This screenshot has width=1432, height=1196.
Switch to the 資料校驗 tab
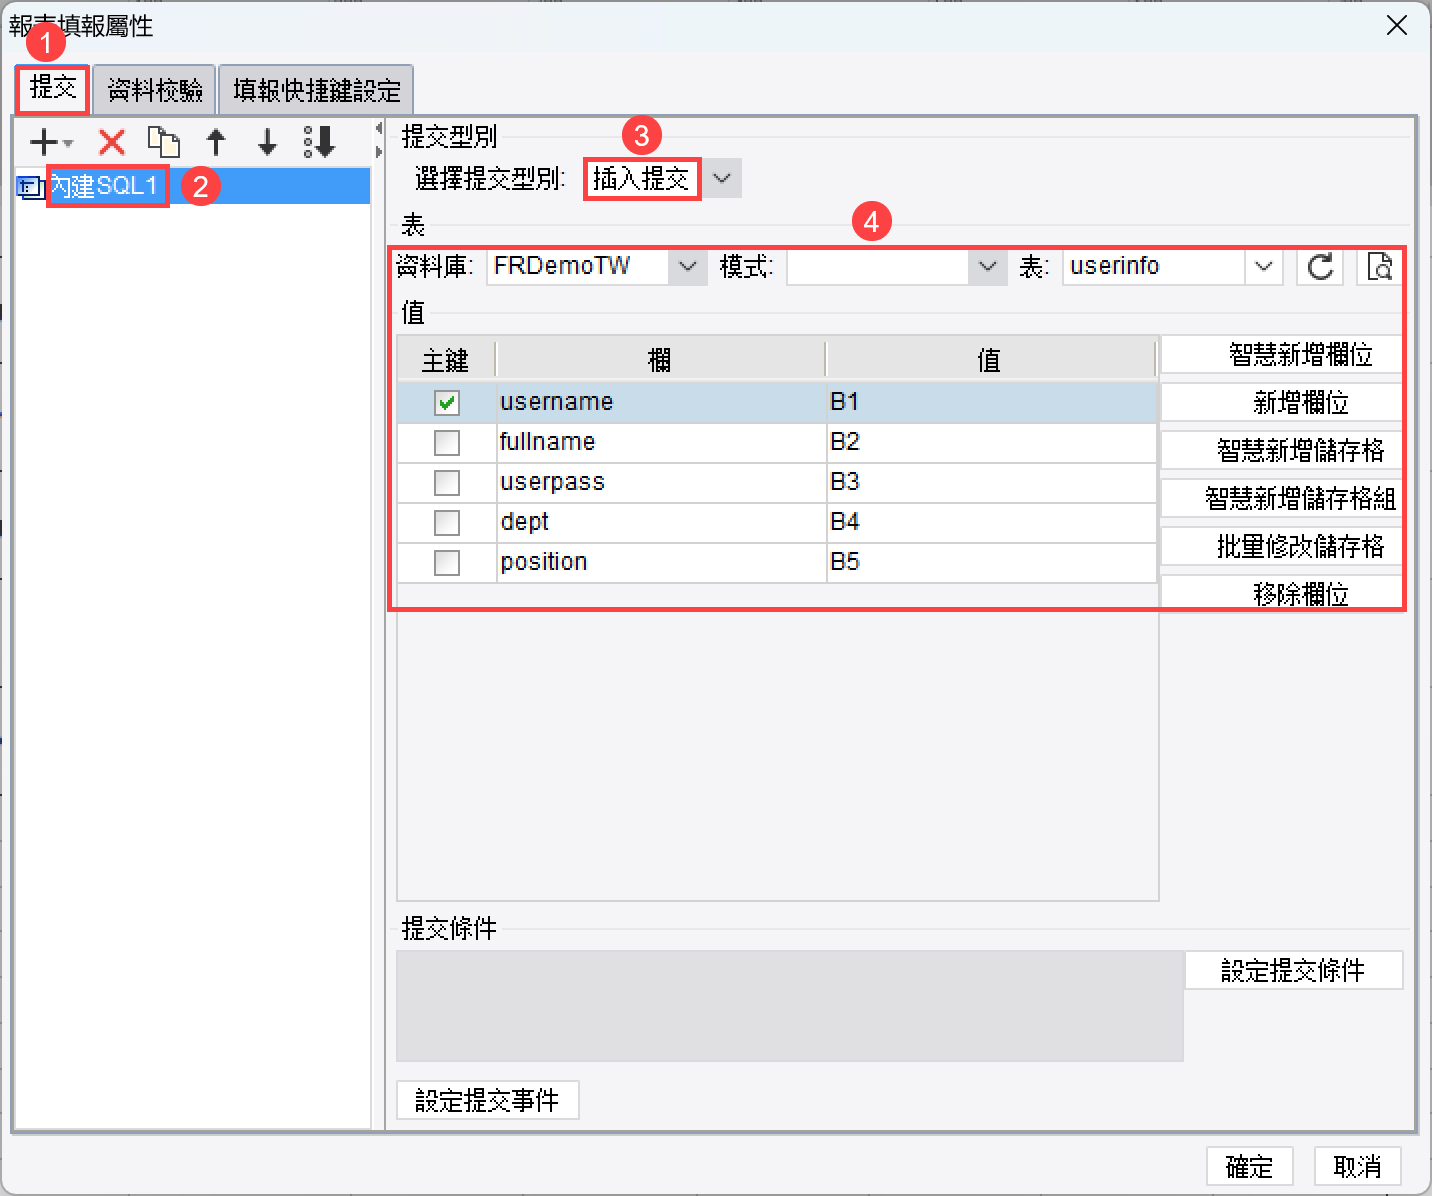click(154, 89)
